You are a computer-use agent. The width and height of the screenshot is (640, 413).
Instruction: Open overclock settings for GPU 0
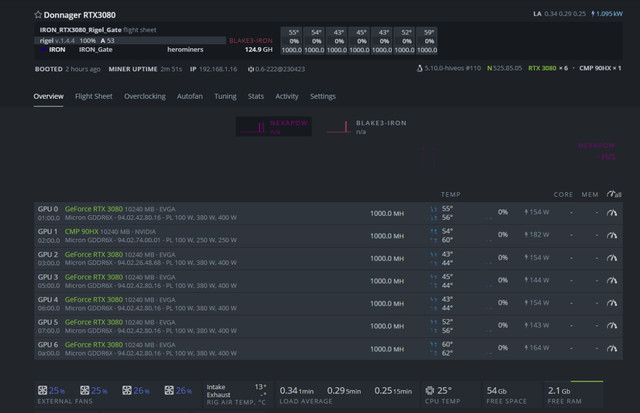[612, 213]
